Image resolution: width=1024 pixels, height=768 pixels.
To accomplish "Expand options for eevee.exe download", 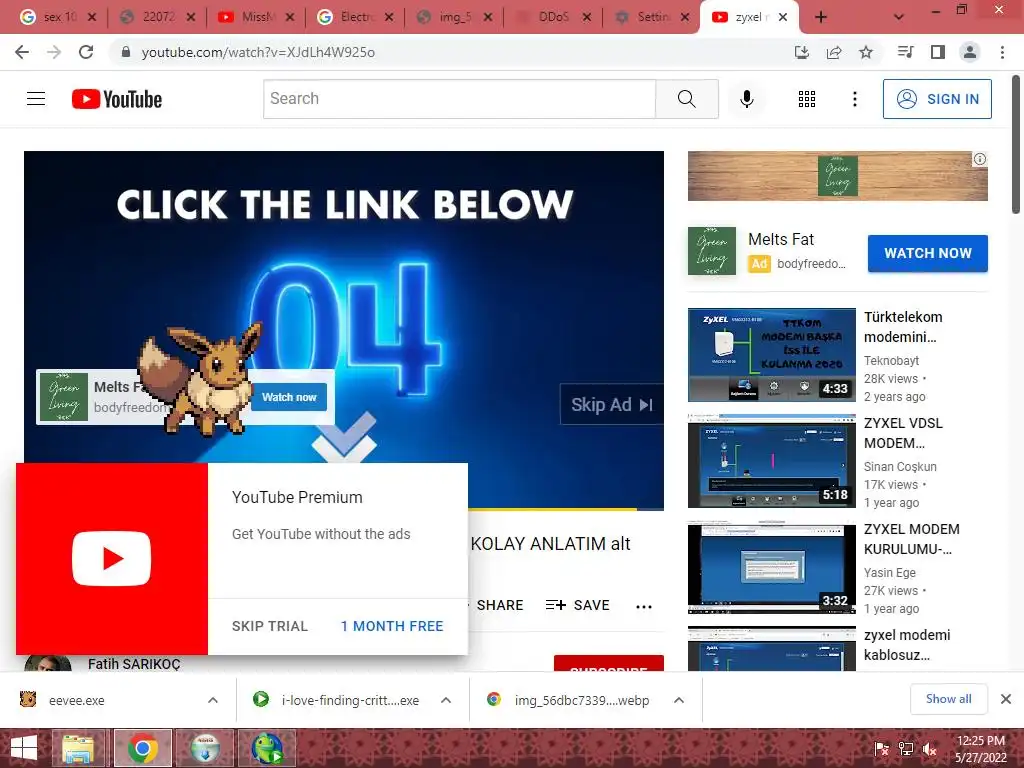I will pos(213,700).
